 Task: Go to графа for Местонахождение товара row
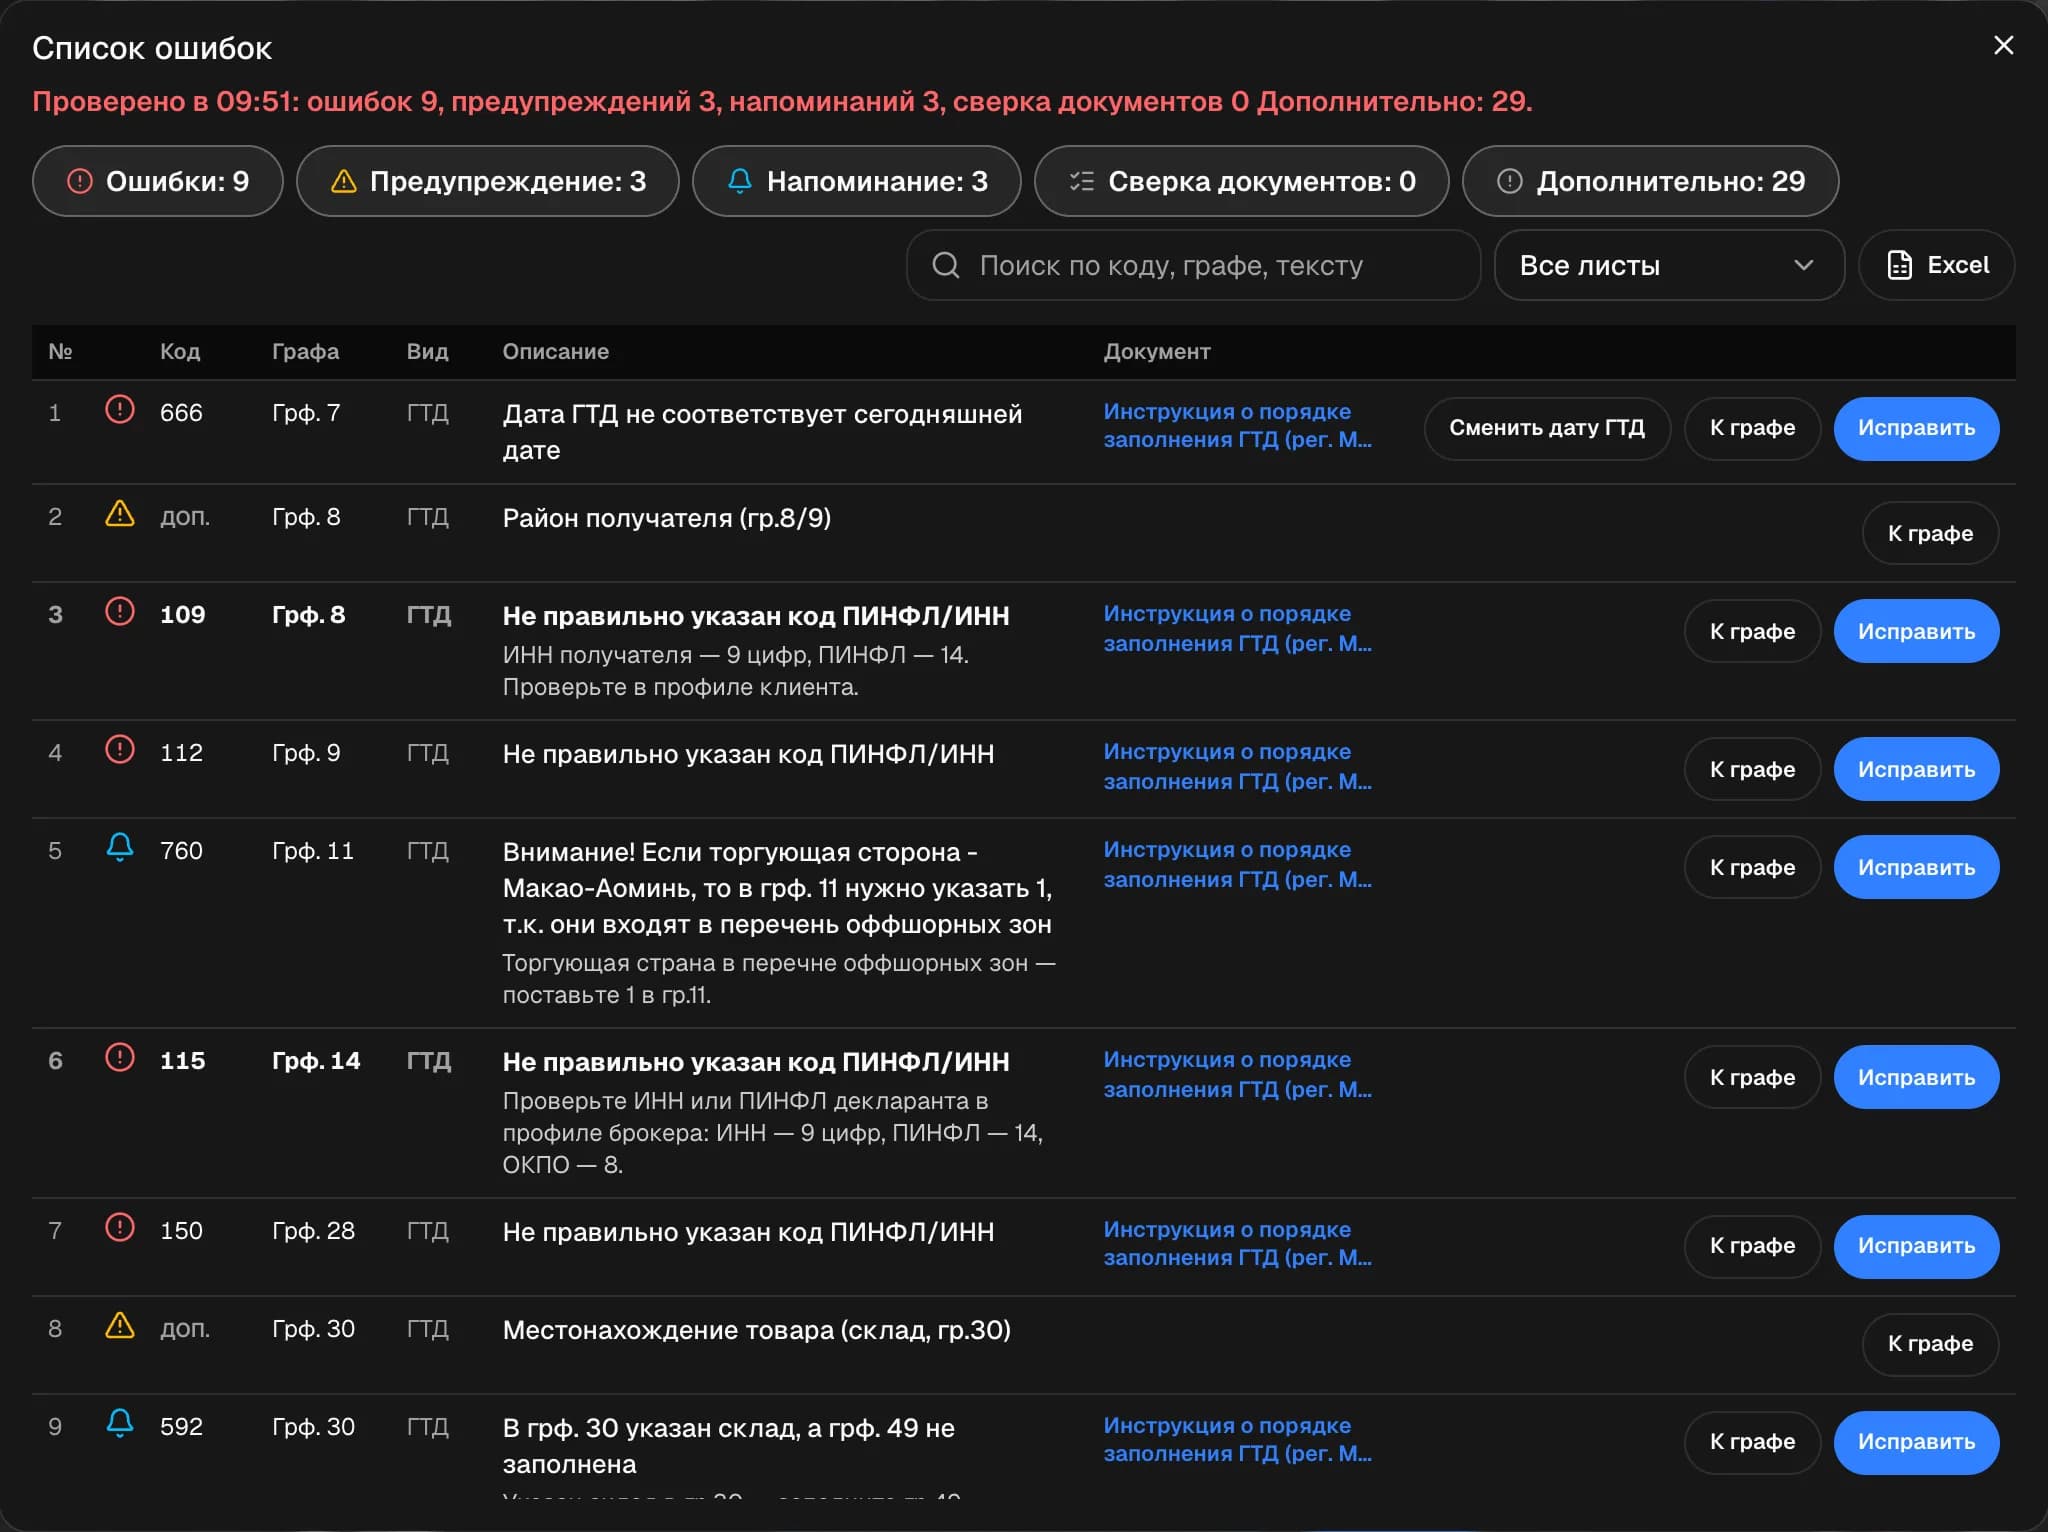[1930, 1344]
